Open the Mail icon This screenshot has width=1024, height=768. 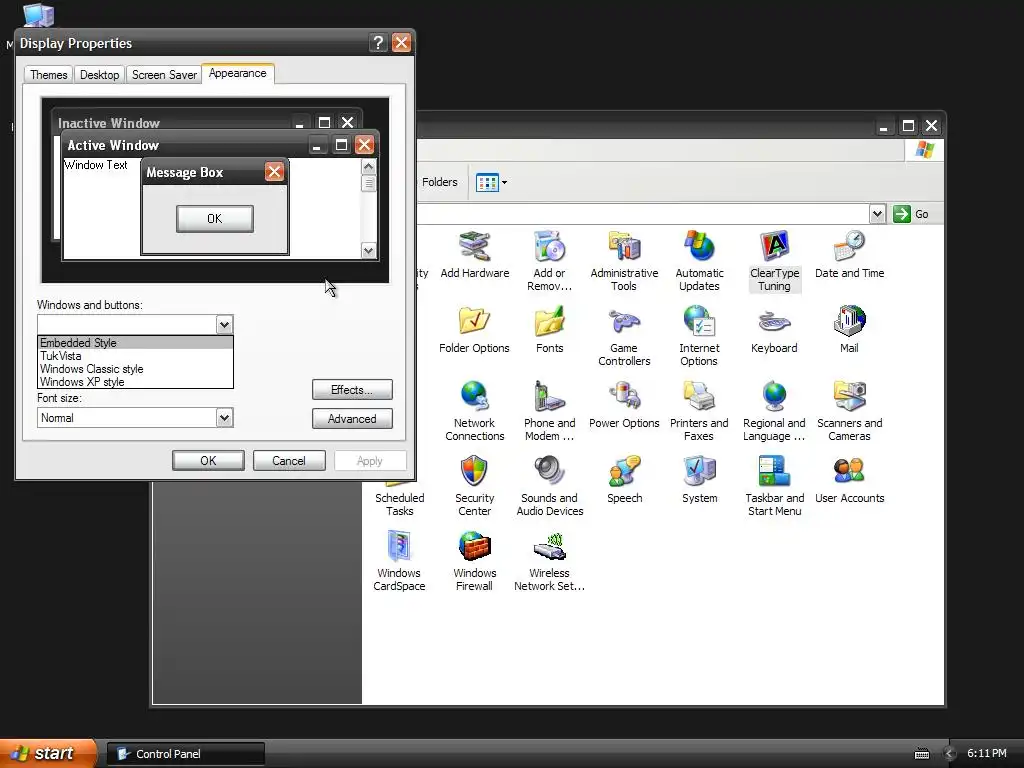(x=849, y=330)
